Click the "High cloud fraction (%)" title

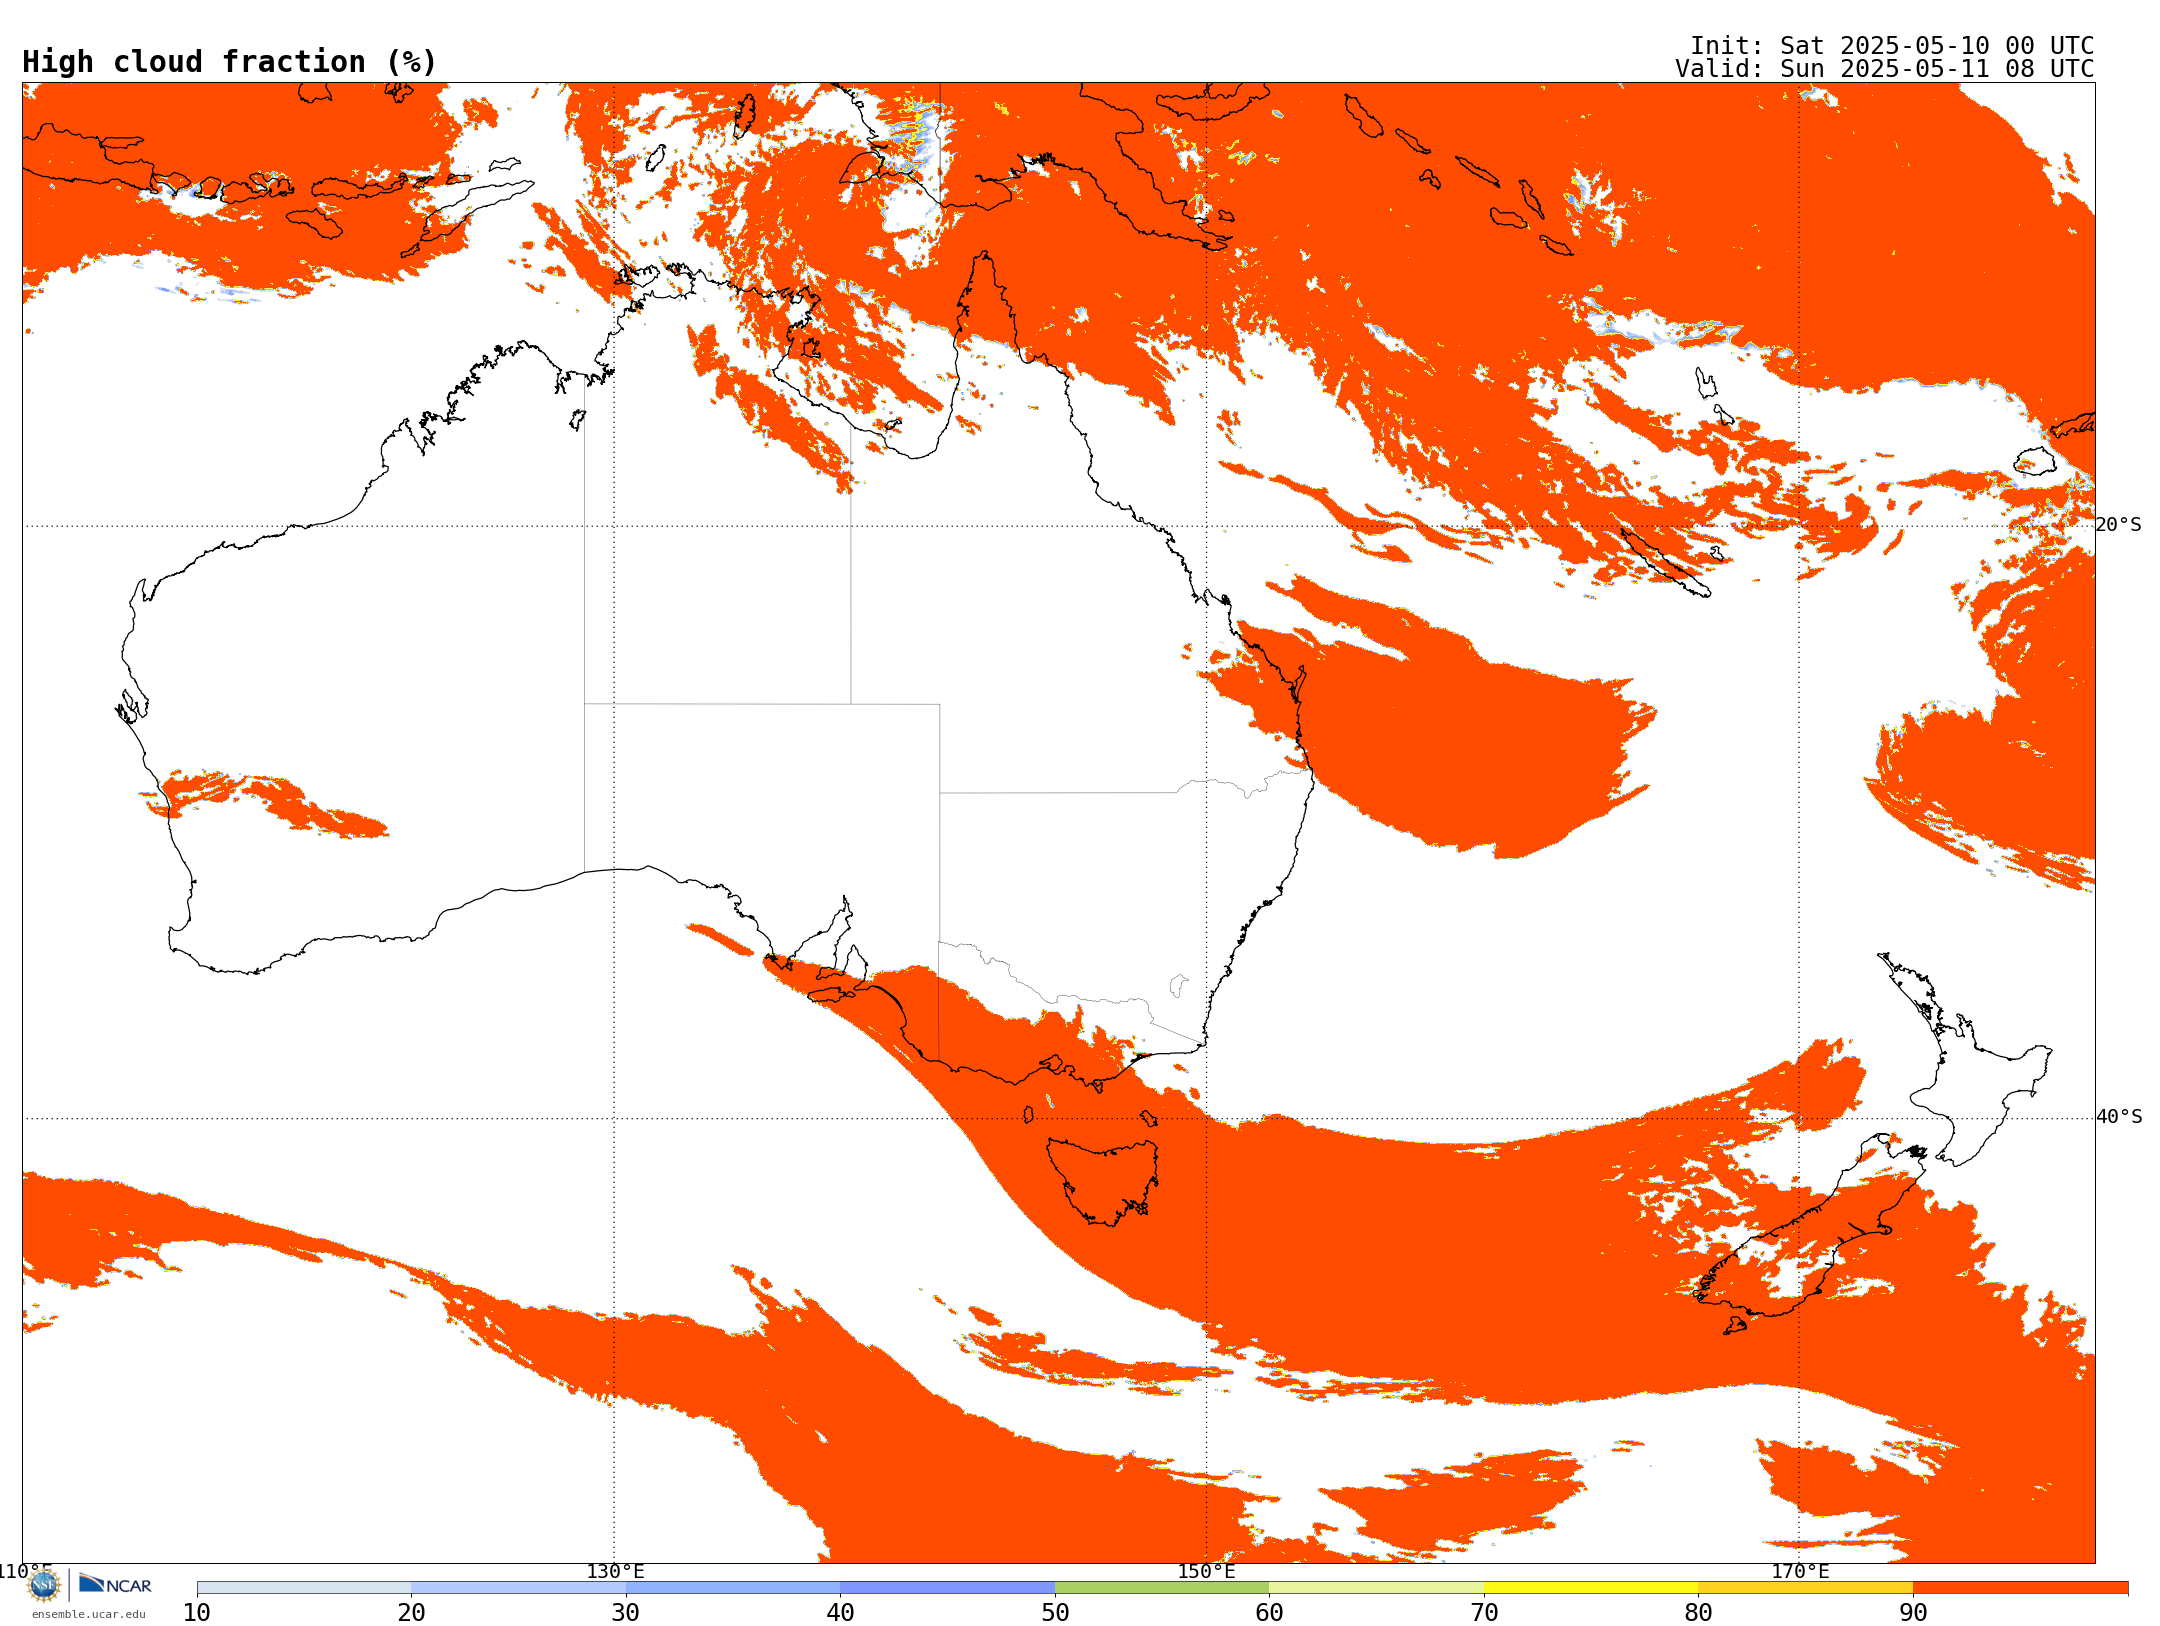(x=230, y=62)
